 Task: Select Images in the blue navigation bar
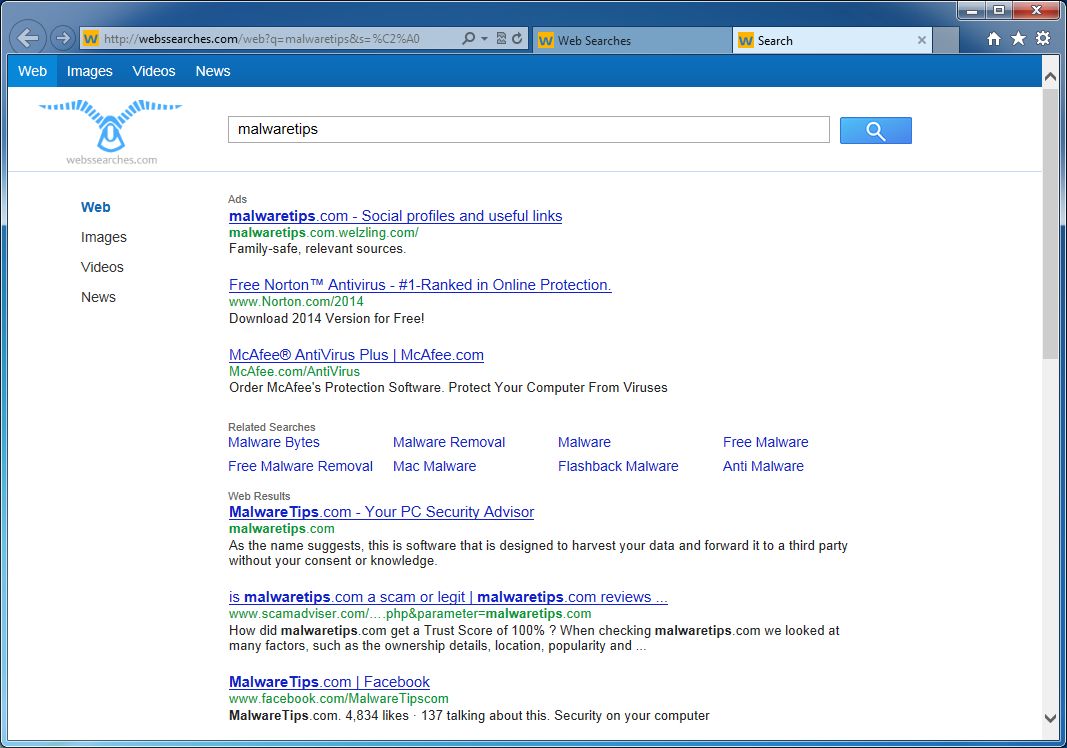pyautogui.click(x=89, y=71)
